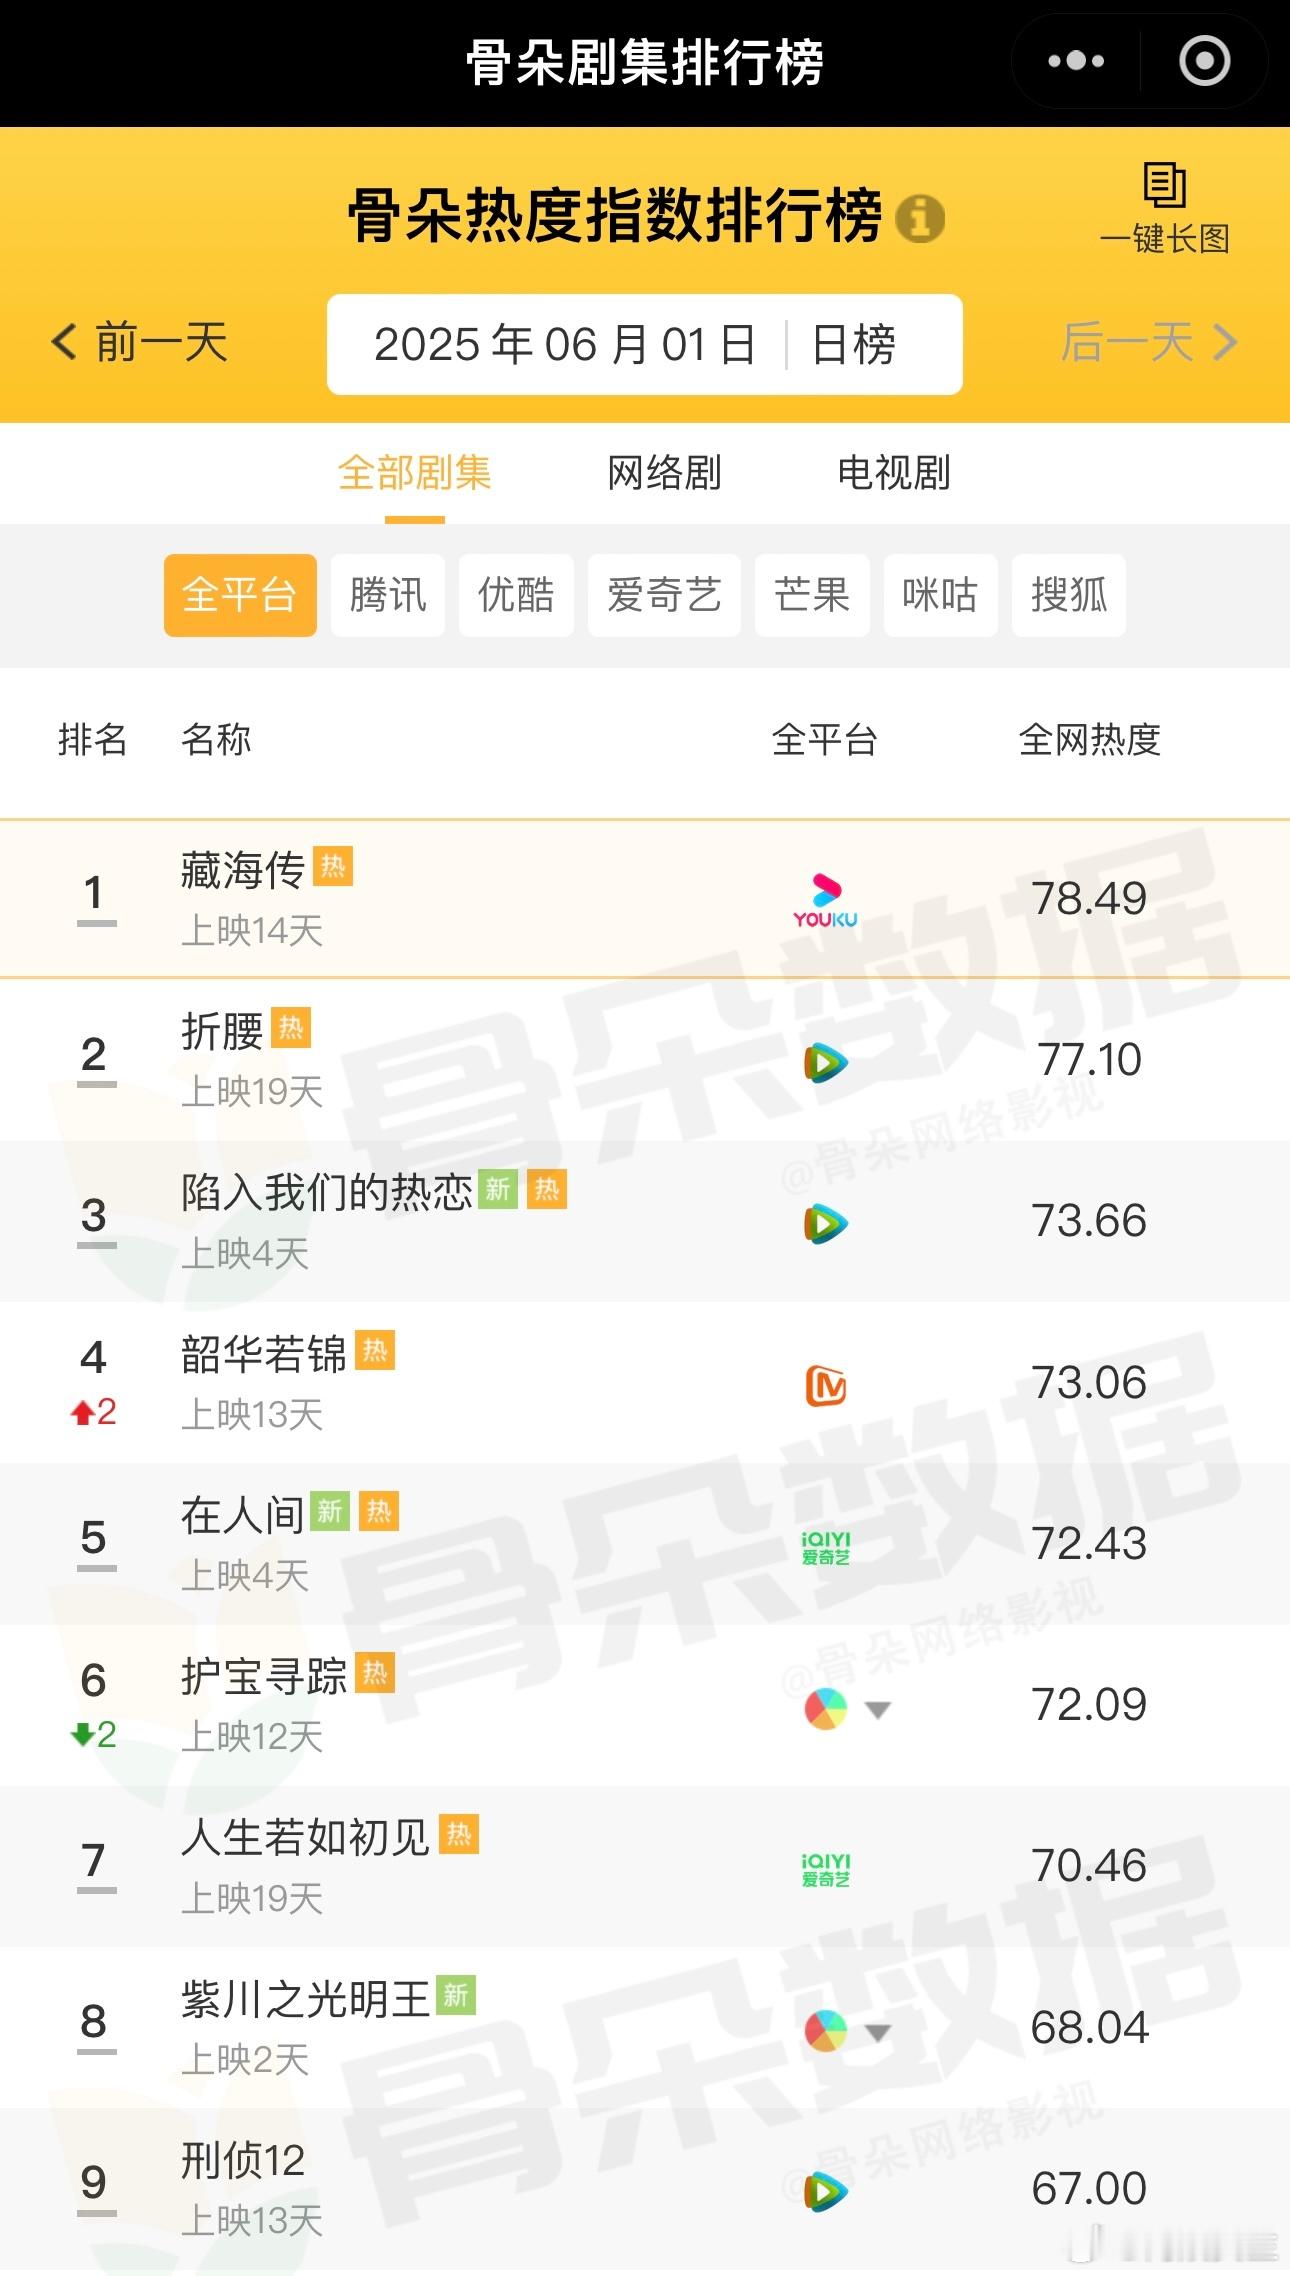The image size is (1290, 2276).
Task: Filter the ranking by 爱奇艺 platform
Action: pos(664,595)
